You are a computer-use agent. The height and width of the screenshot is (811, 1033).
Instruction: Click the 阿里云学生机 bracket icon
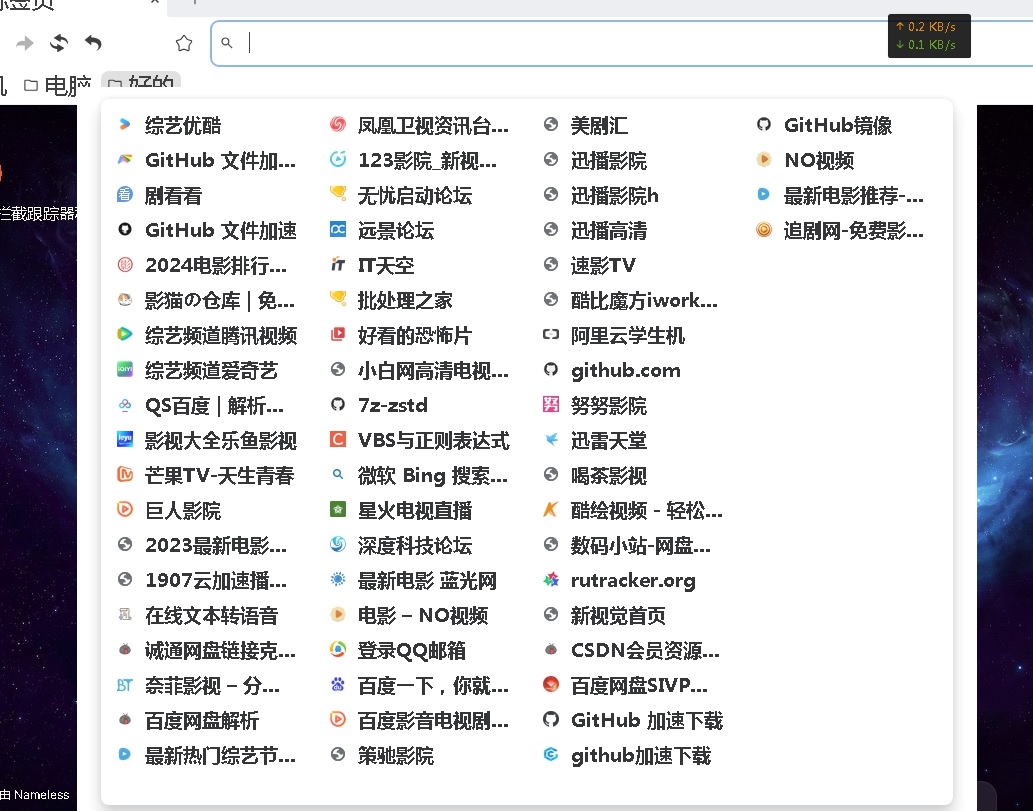[551, 335]
